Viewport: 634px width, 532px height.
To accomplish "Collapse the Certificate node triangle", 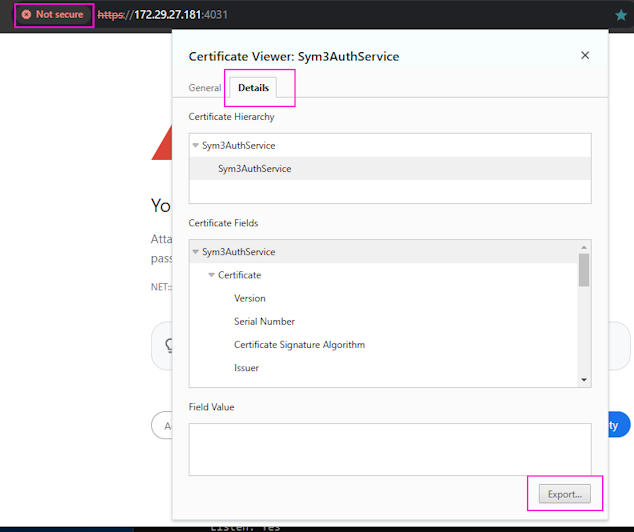I will point(212,275).
